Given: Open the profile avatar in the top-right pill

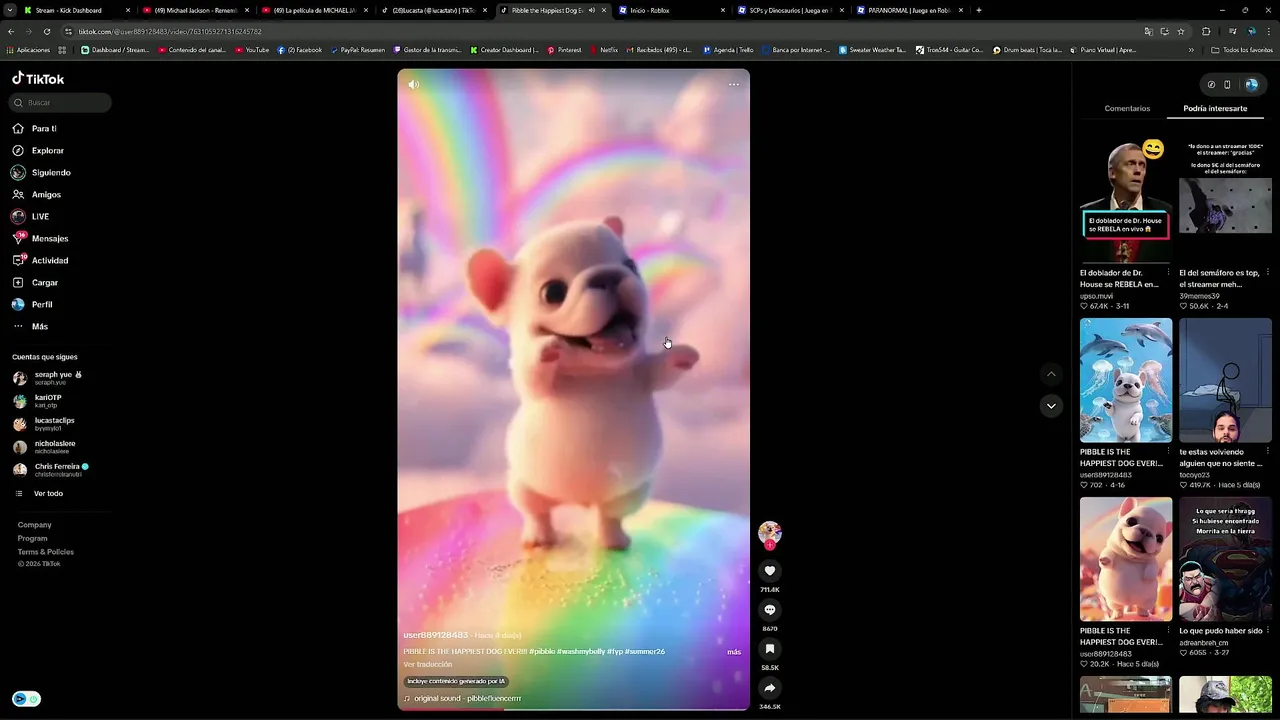Looking at the screenshot, I should point(1251,85).
